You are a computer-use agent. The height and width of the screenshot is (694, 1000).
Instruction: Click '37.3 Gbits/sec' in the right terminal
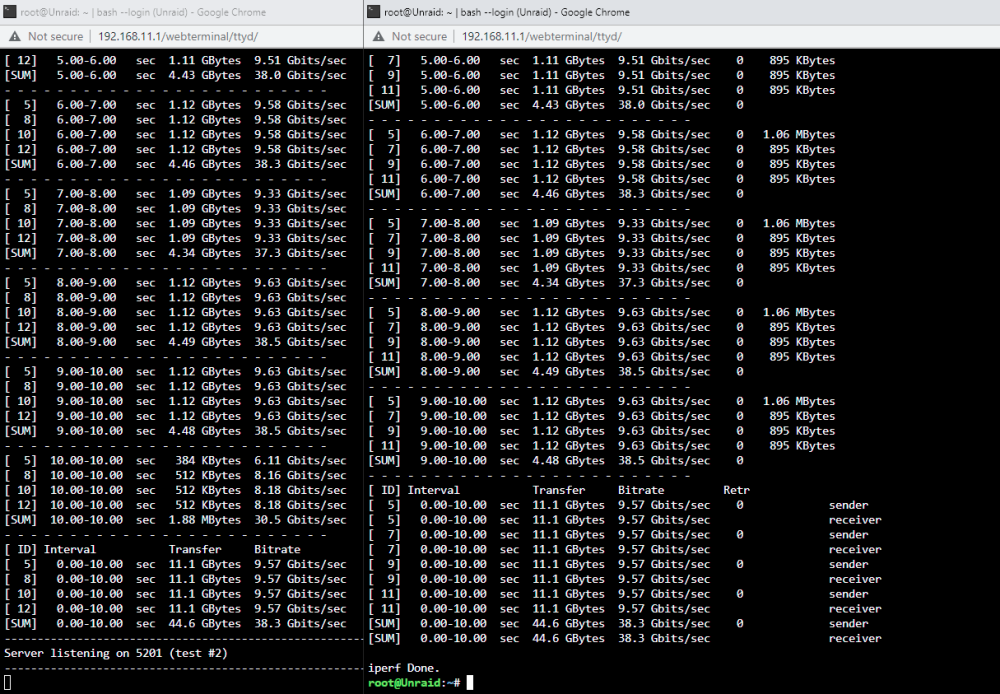pos(664,283)
